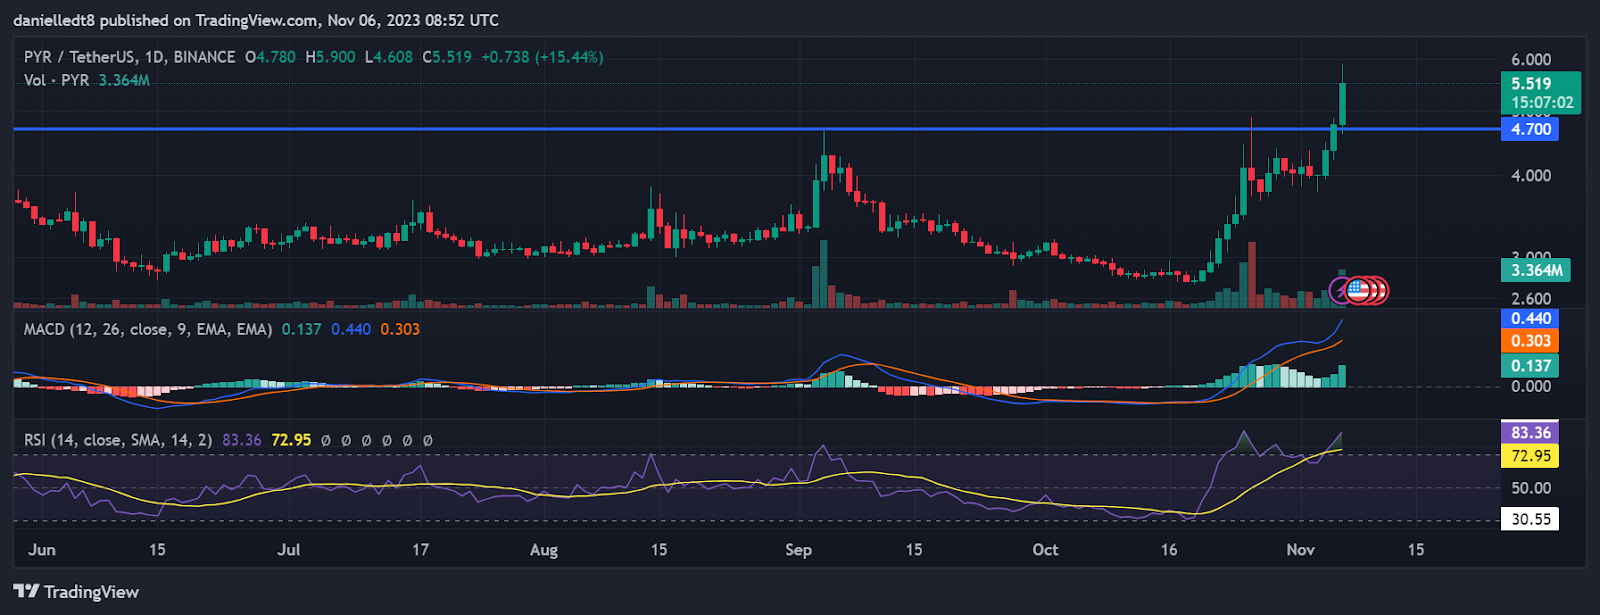
Task: Open the US flag economic event marker
Action: pyautogui.click(x=1357, y=291)
